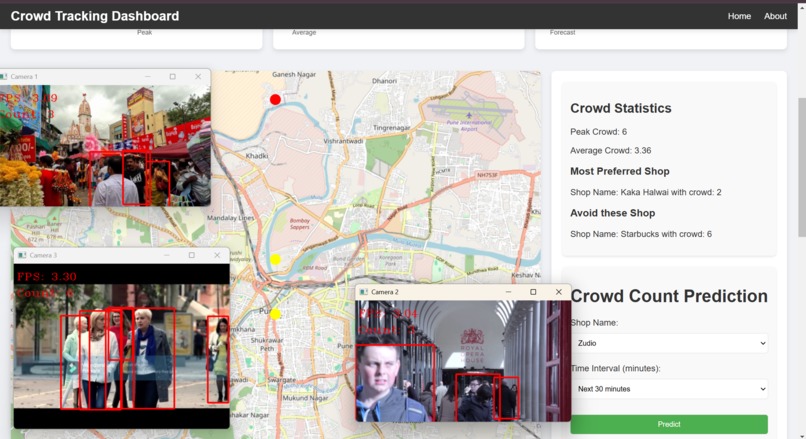
Task: Click the Camera 1 video feed
Action: click(x=105, y=145)
